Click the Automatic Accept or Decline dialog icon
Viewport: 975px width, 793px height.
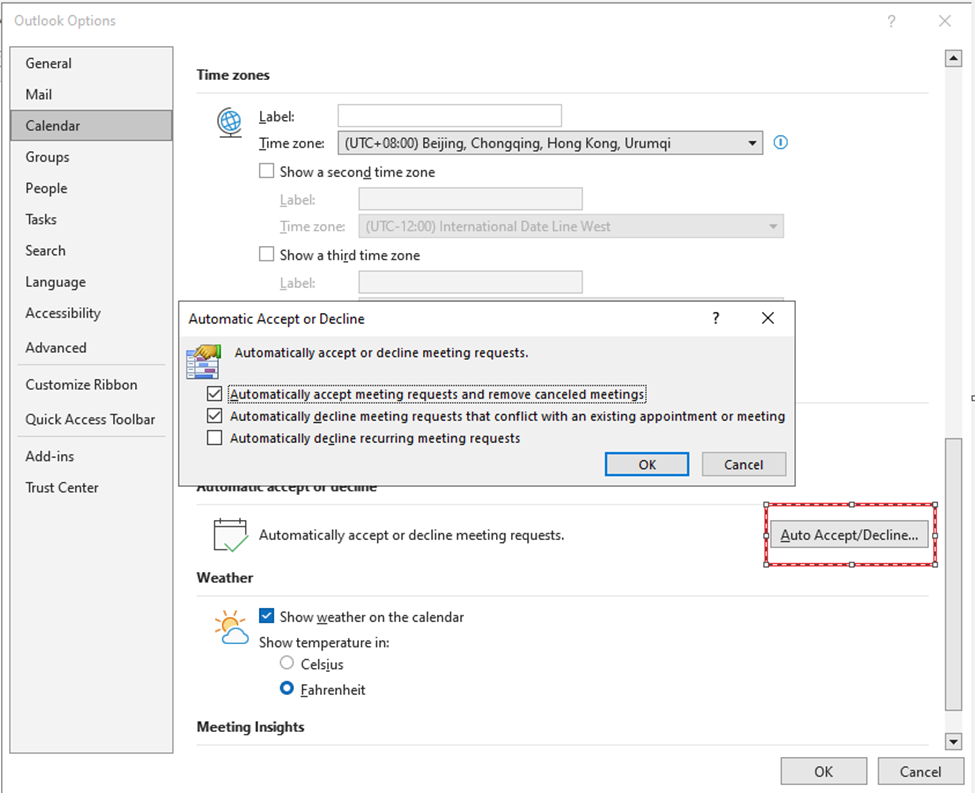(x=203, y=362)
